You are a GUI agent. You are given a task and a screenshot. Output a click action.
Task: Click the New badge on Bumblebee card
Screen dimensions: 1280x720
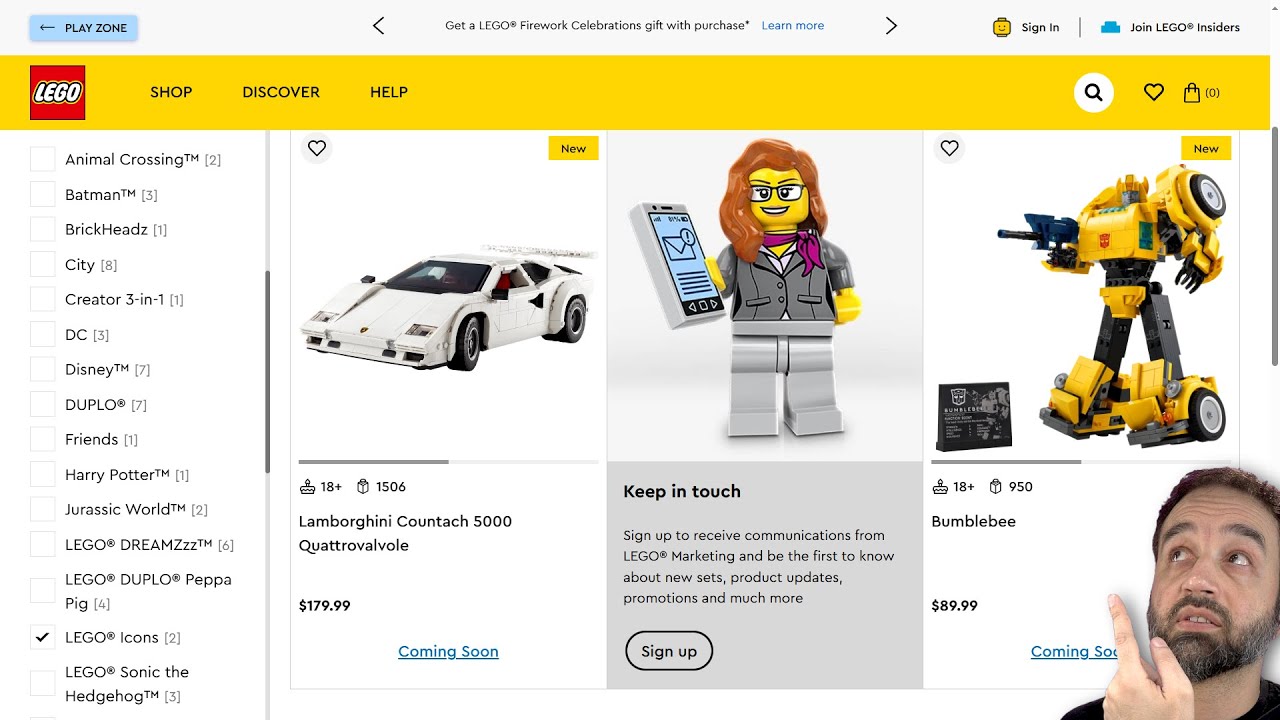point(1206,148)
